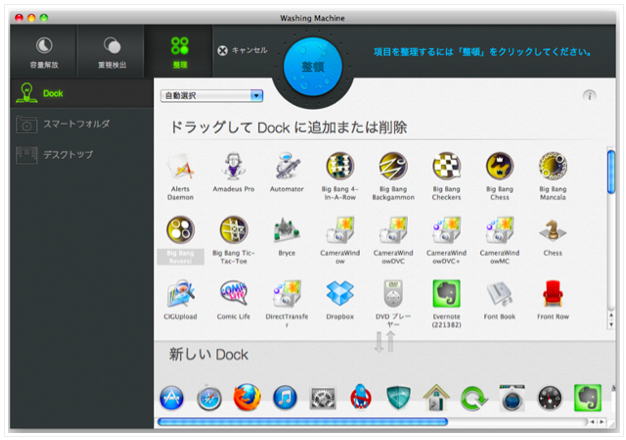Click the CameraWindowDVC icon
Screen dimensions: 626x440
(393, 230)
